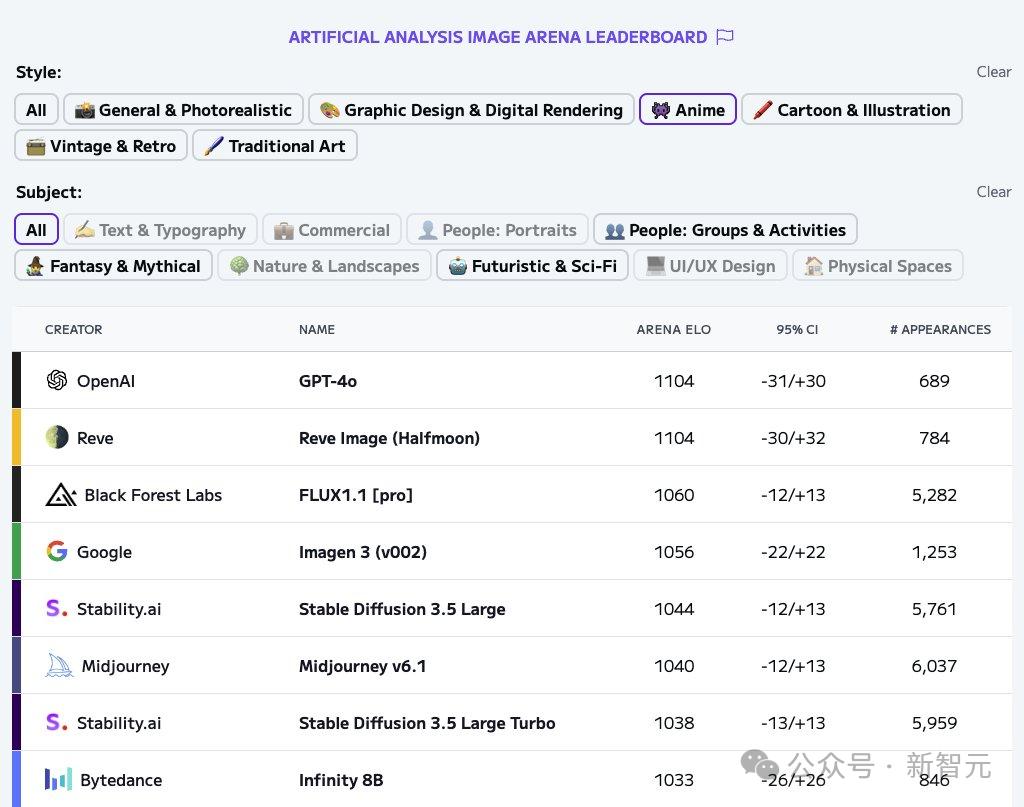Choose the Commercial subject filter
1024x807 pixels.
(x=332, y=230)
